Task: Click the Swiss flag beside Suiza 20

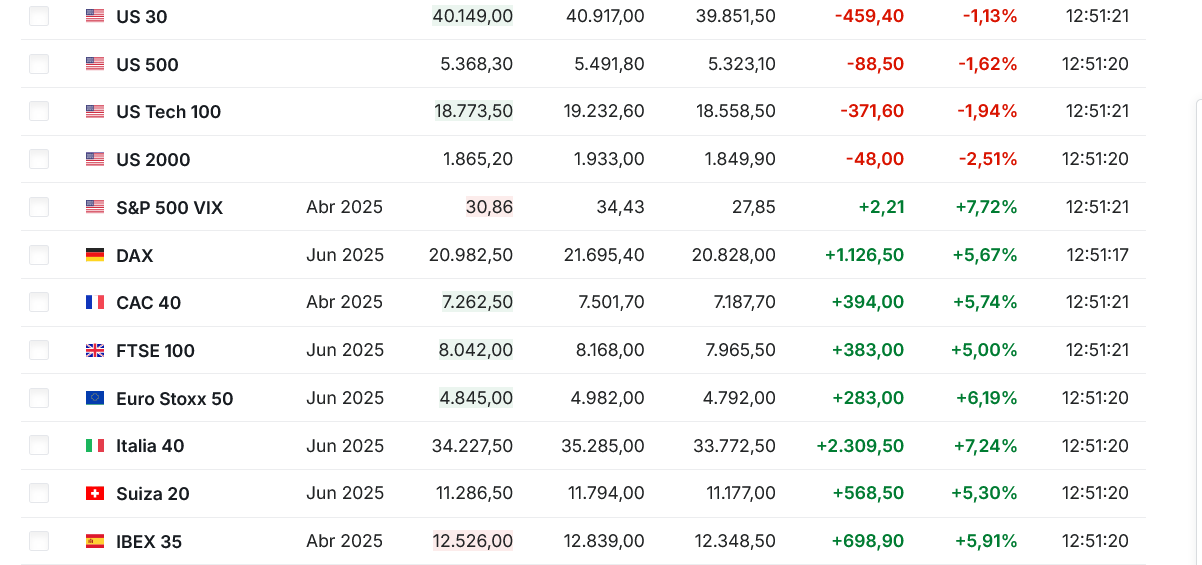Action: (x=95, y=493)
